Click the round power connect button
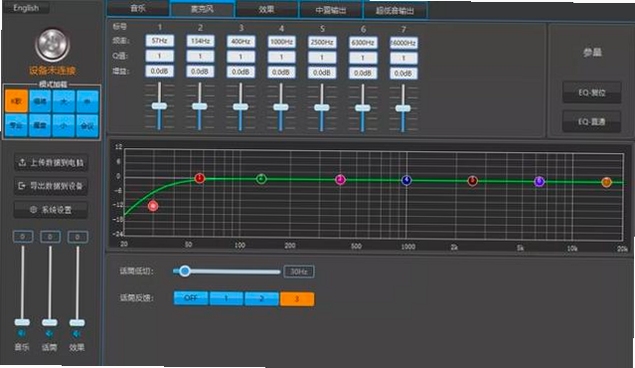The width and height of the screenshot is (635, 368). point(52,45)
